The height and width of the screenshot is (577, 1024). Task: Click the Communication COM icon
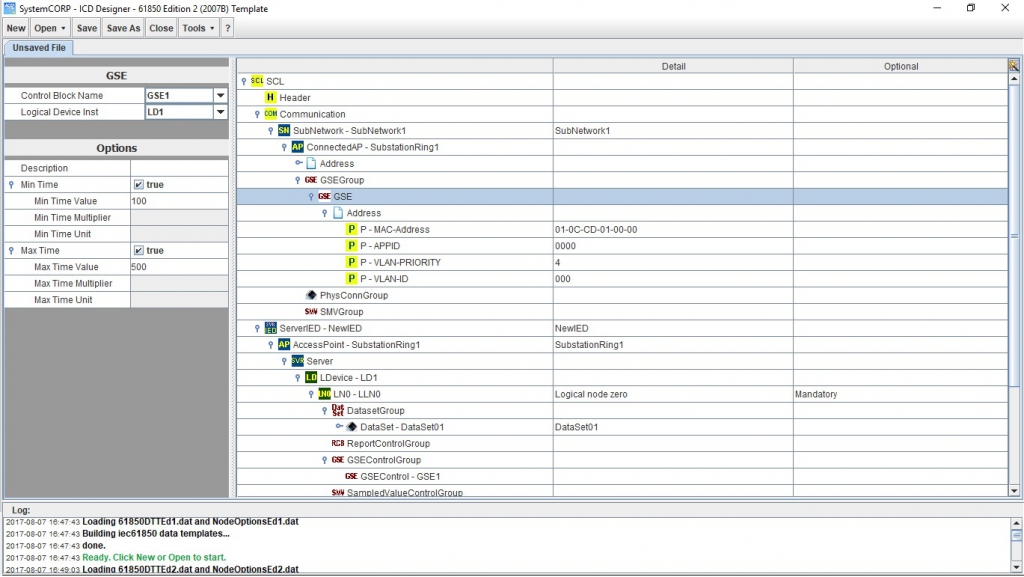coord(270,114)
